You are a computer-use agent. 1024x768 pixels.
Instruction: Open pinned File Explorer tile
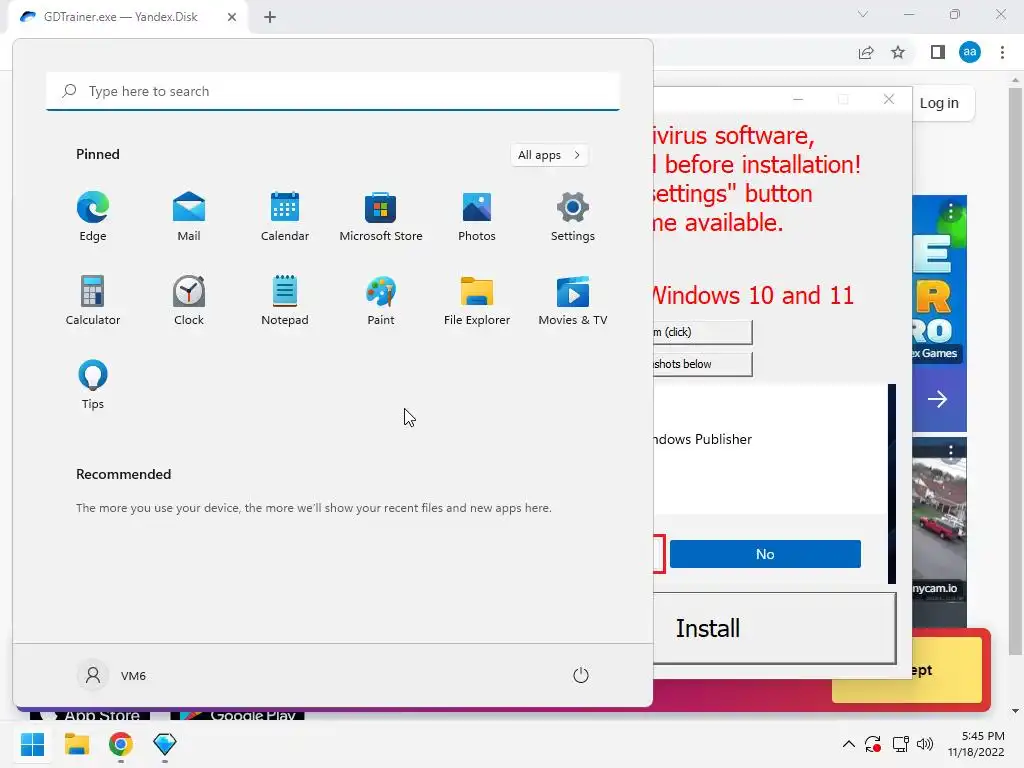tap(477, 300)
